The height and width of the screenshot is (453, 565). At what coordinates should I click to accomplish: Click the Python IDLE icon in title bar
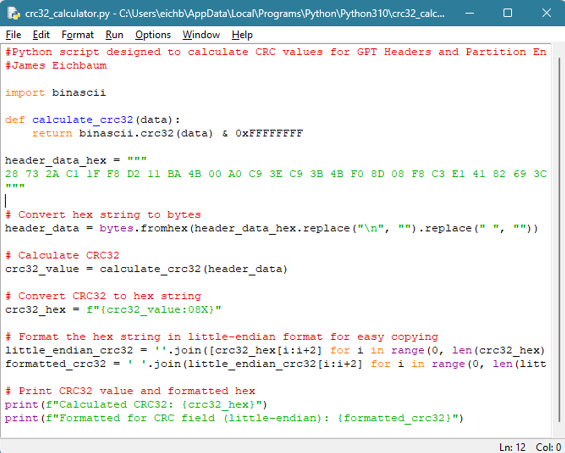click(x=13, y=13)
